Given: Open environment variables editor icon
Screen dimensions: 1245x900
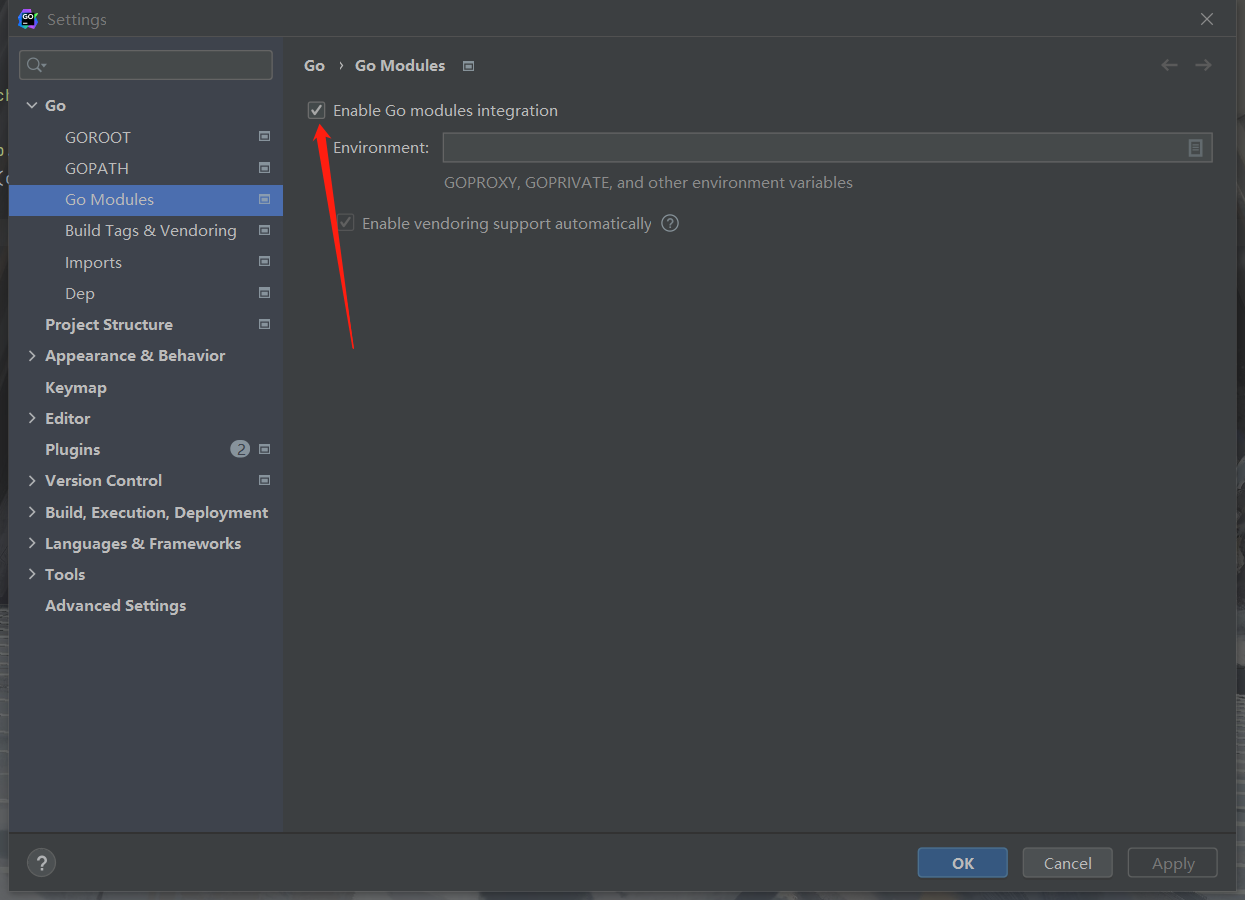Looking at the screenshot, I should 1195,148.
